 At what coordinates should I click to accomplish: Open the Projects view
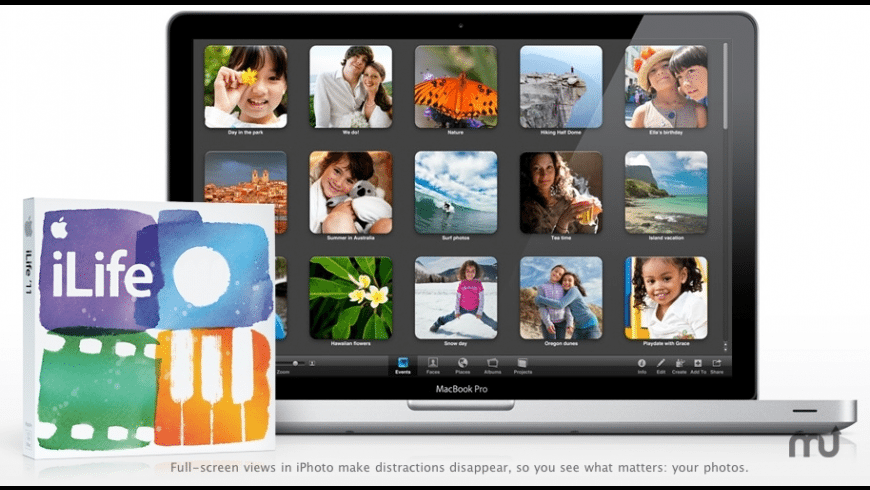[x=522, y=365]
